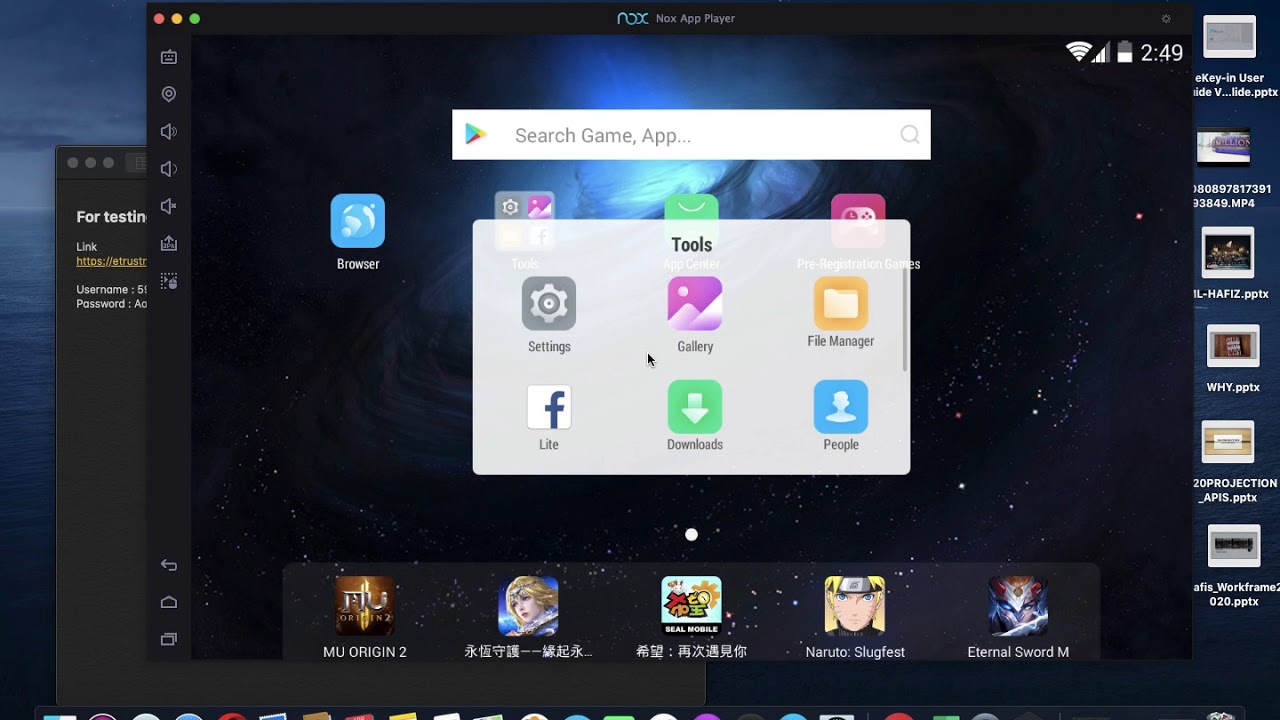The height and width of the screenshot is (720, 1280).
Task: Launch the Browser app on home screen
Action: click(358, 232)
